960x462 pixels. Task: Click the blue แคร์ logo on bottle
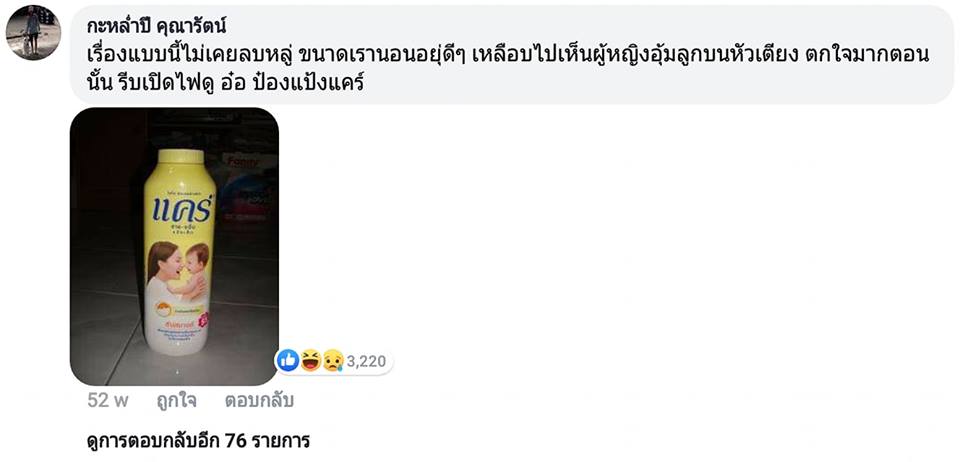184,207
